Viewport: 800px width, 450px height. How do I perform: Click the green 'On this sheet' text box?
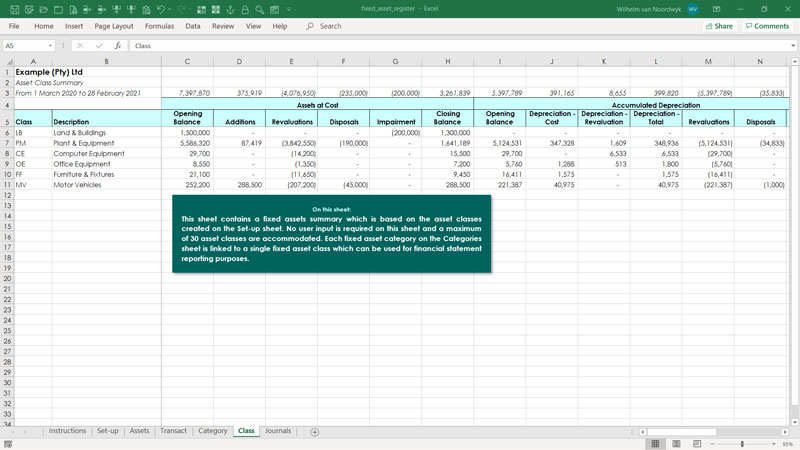pos(332,234)
